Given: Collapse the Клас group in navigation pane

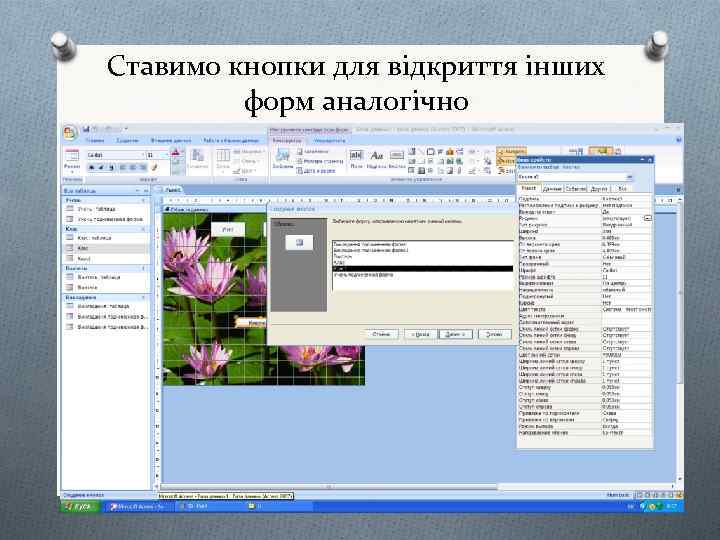Looking at the screenshot, I should click(143, 229).
